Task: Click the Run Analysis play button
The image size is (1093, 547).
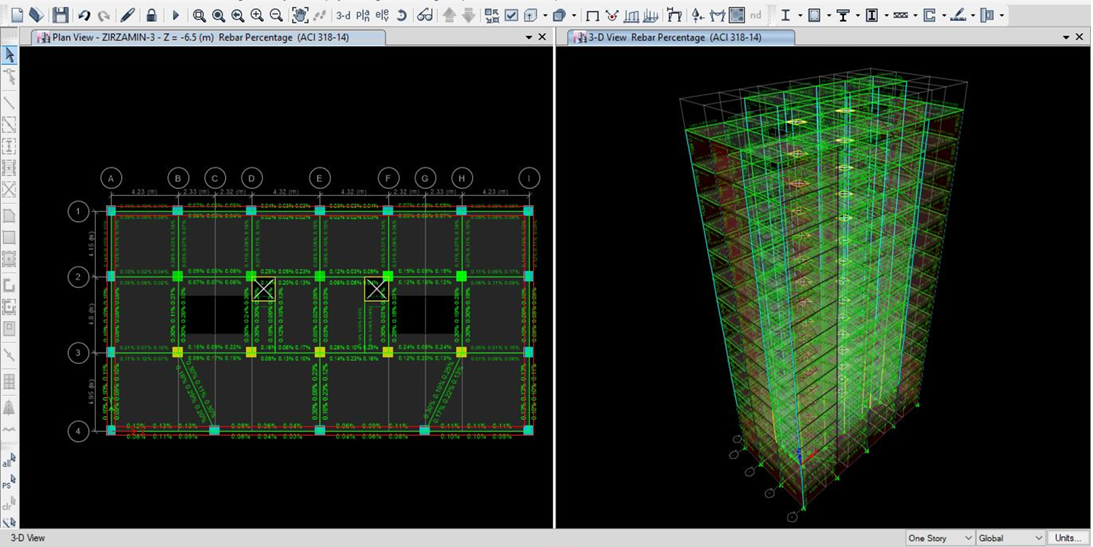Action: coord(176,15)
